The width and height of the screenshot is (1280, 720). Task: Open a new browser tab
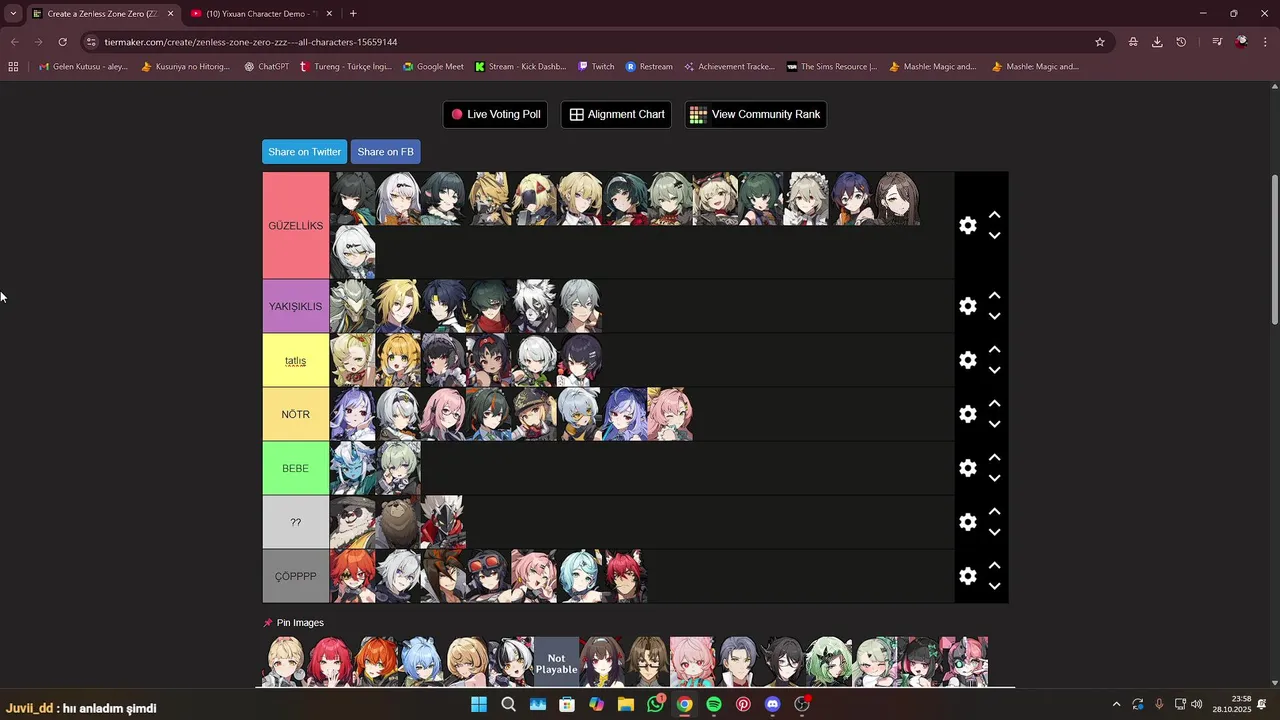(x=353, y=14)
